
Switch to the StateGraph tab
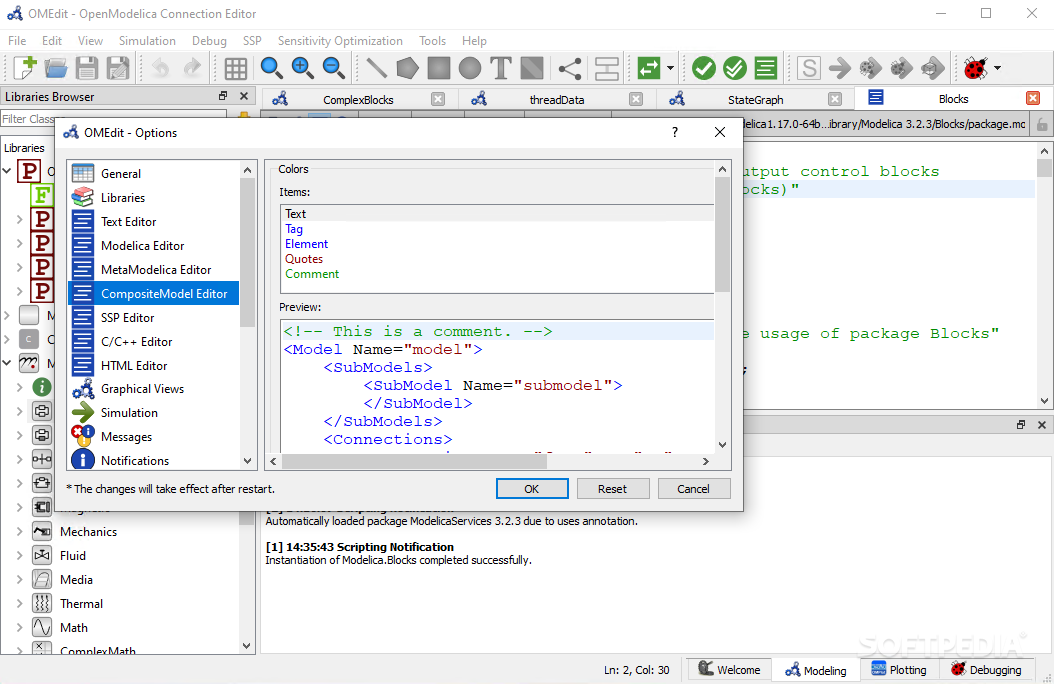click(756, 99)
